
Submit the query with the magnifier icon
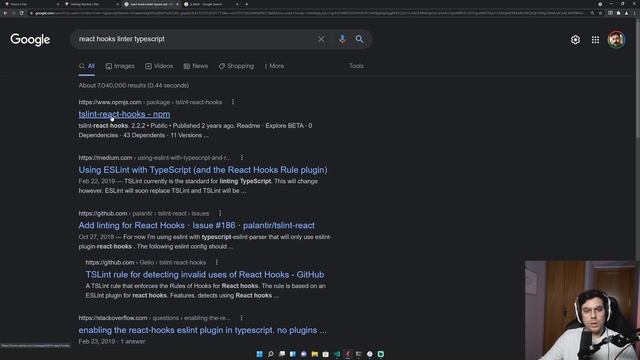[359, 39]
